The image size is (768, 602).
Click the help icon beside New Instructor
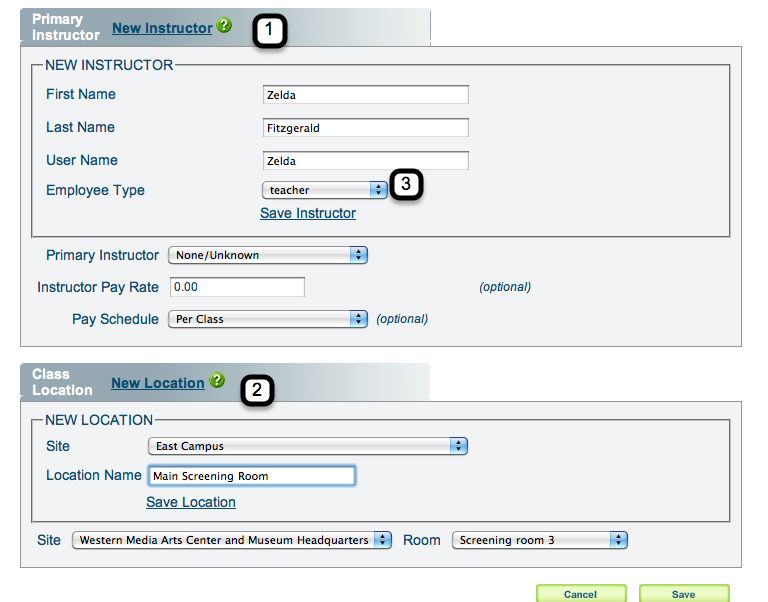[224, 26]
